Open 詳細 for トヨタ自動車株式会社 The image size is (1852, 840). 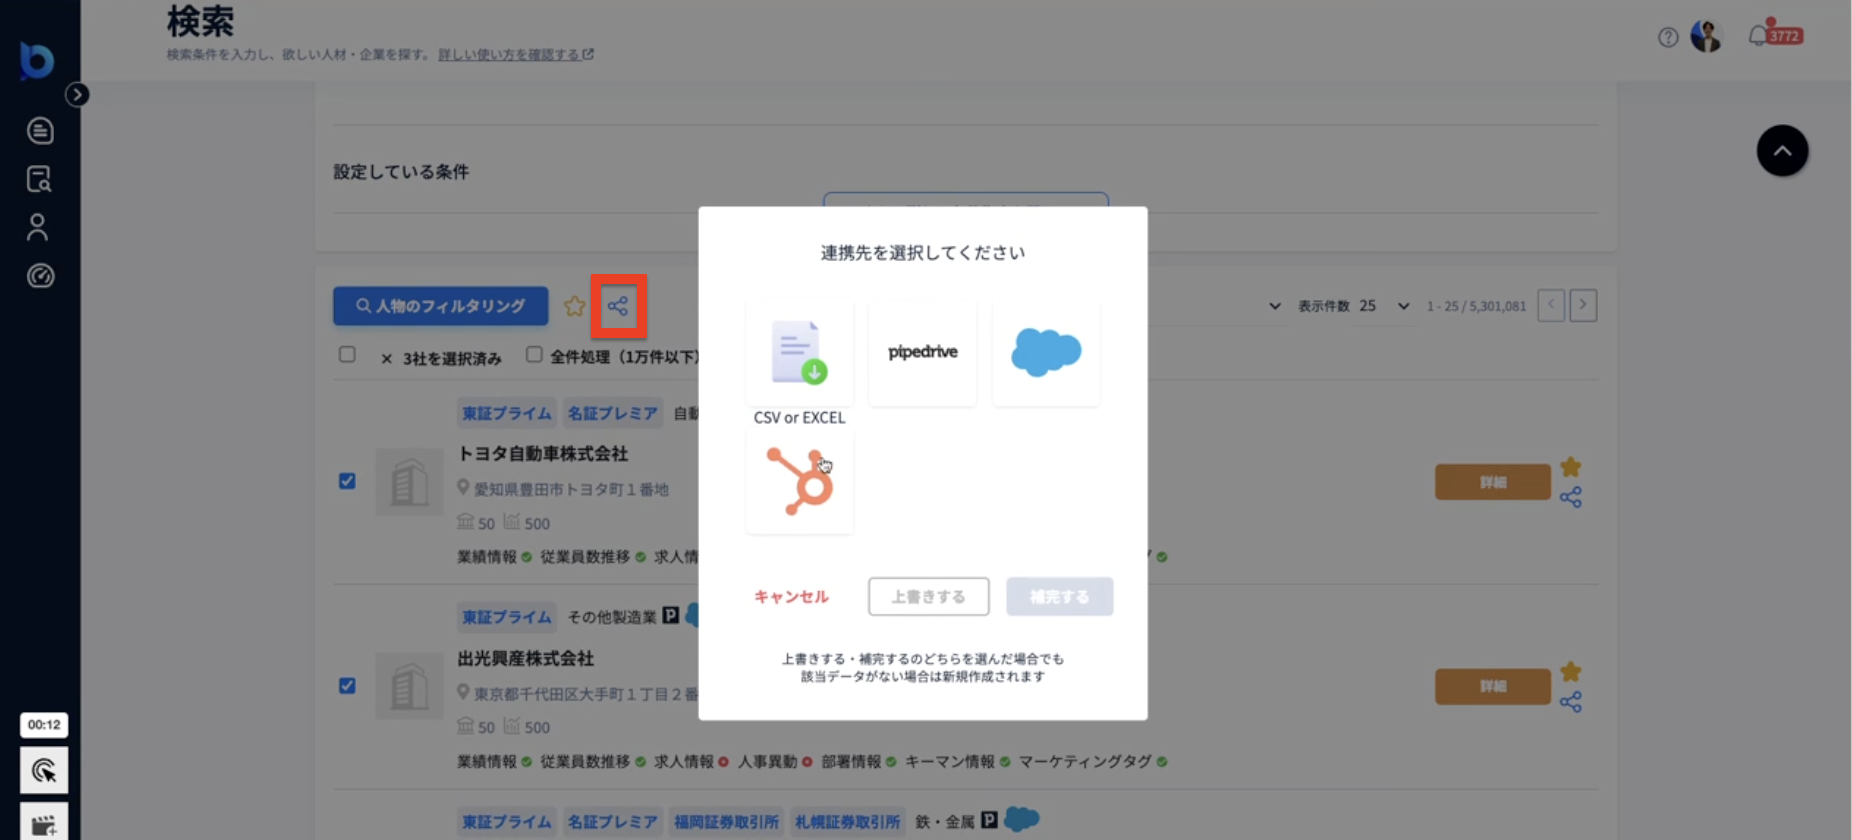coord(1493,482)
